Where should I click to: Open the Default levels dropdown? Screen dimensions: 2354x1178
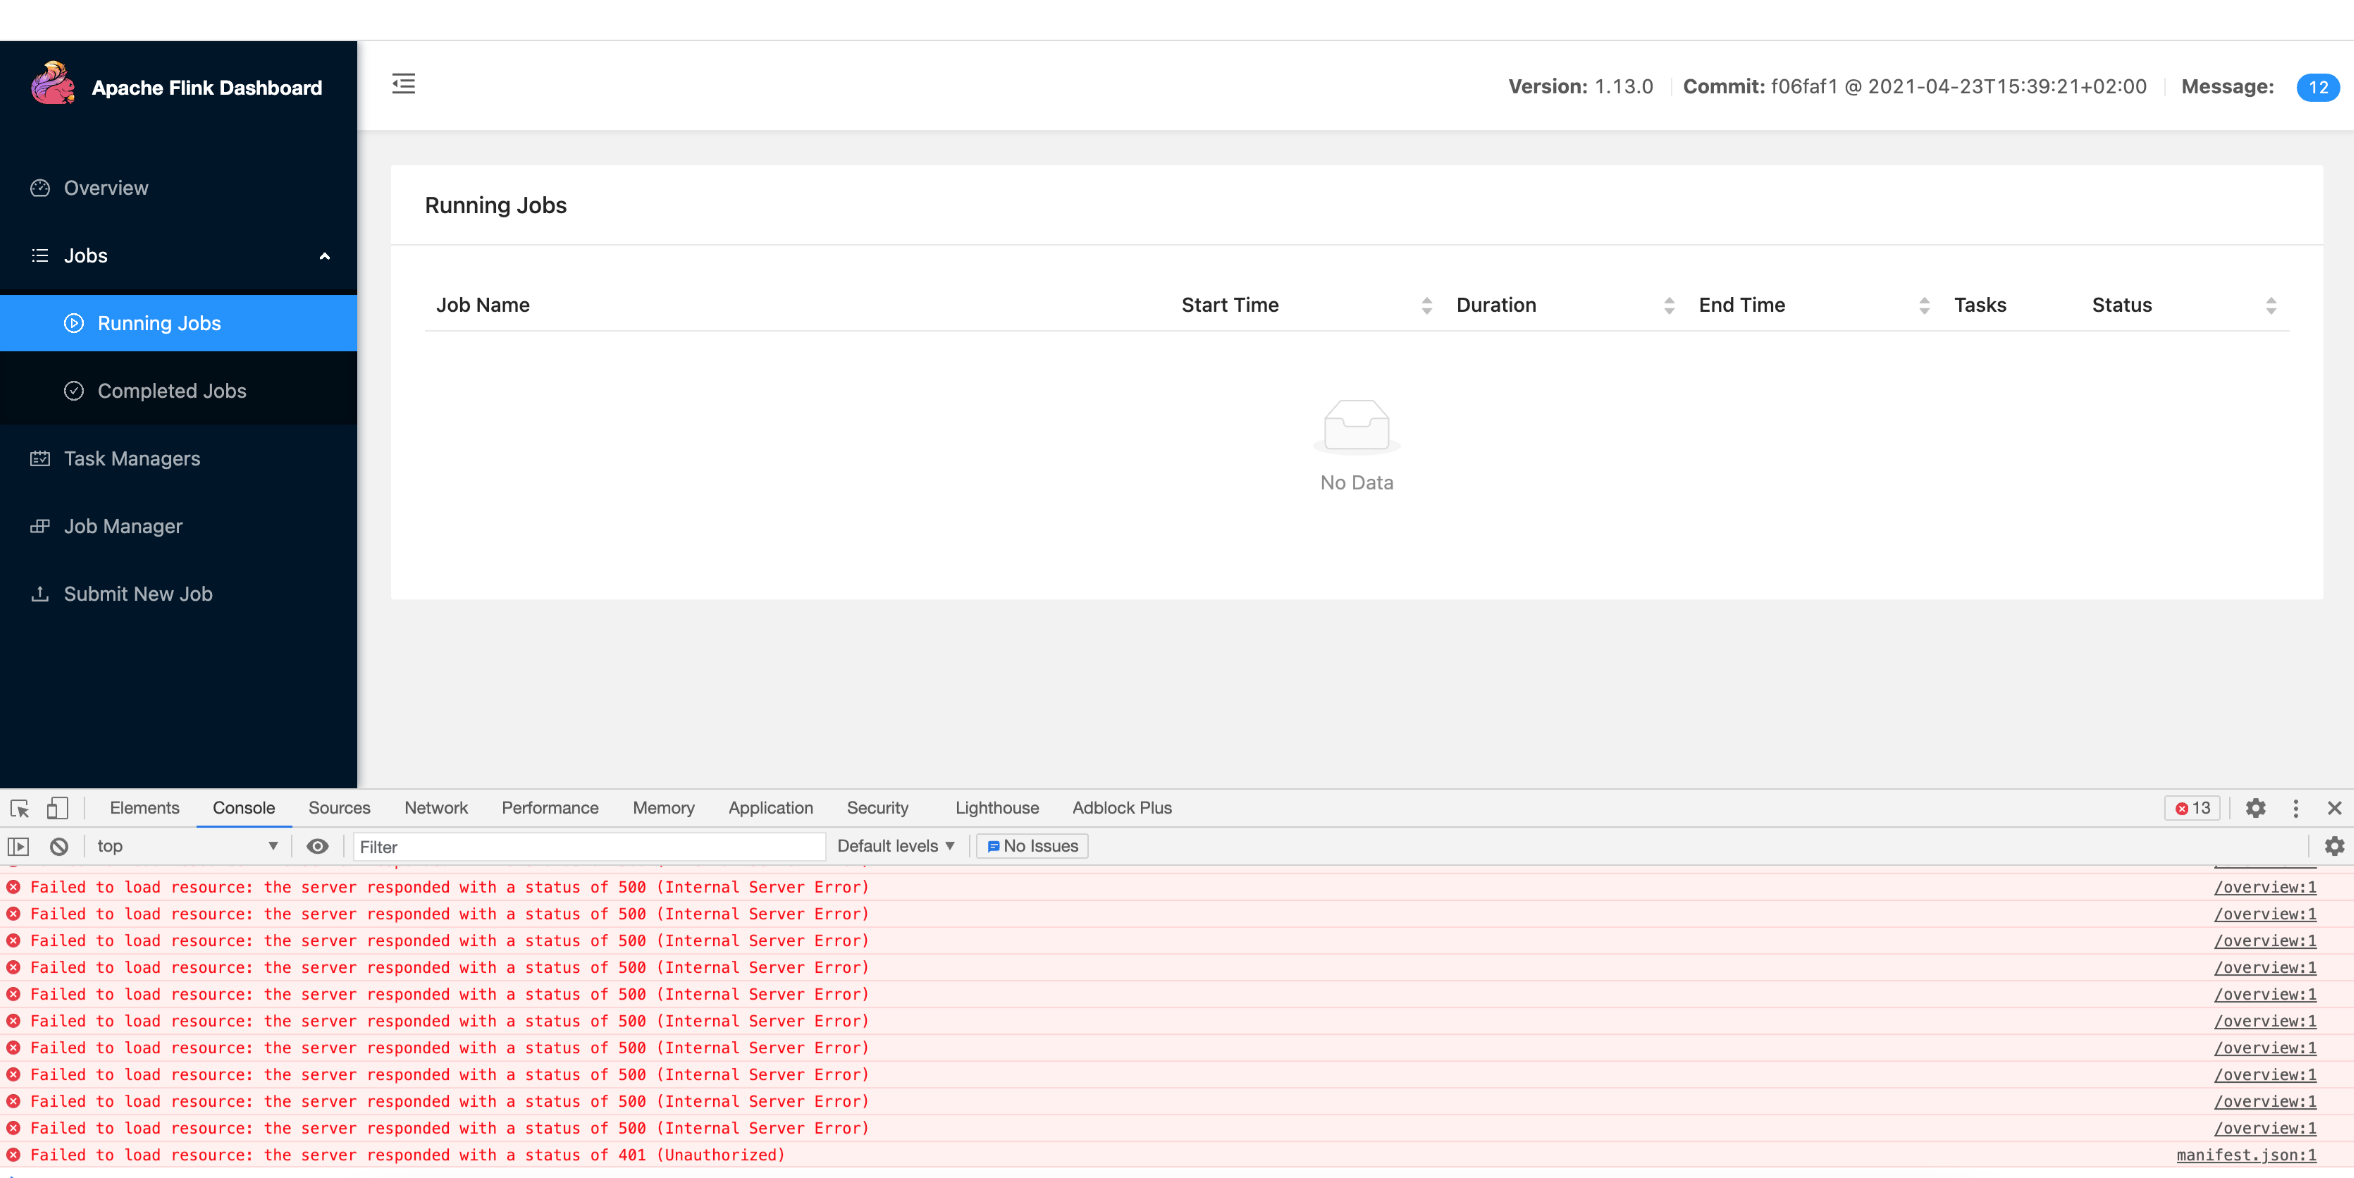pyautogui.click(x=896, y=846)
